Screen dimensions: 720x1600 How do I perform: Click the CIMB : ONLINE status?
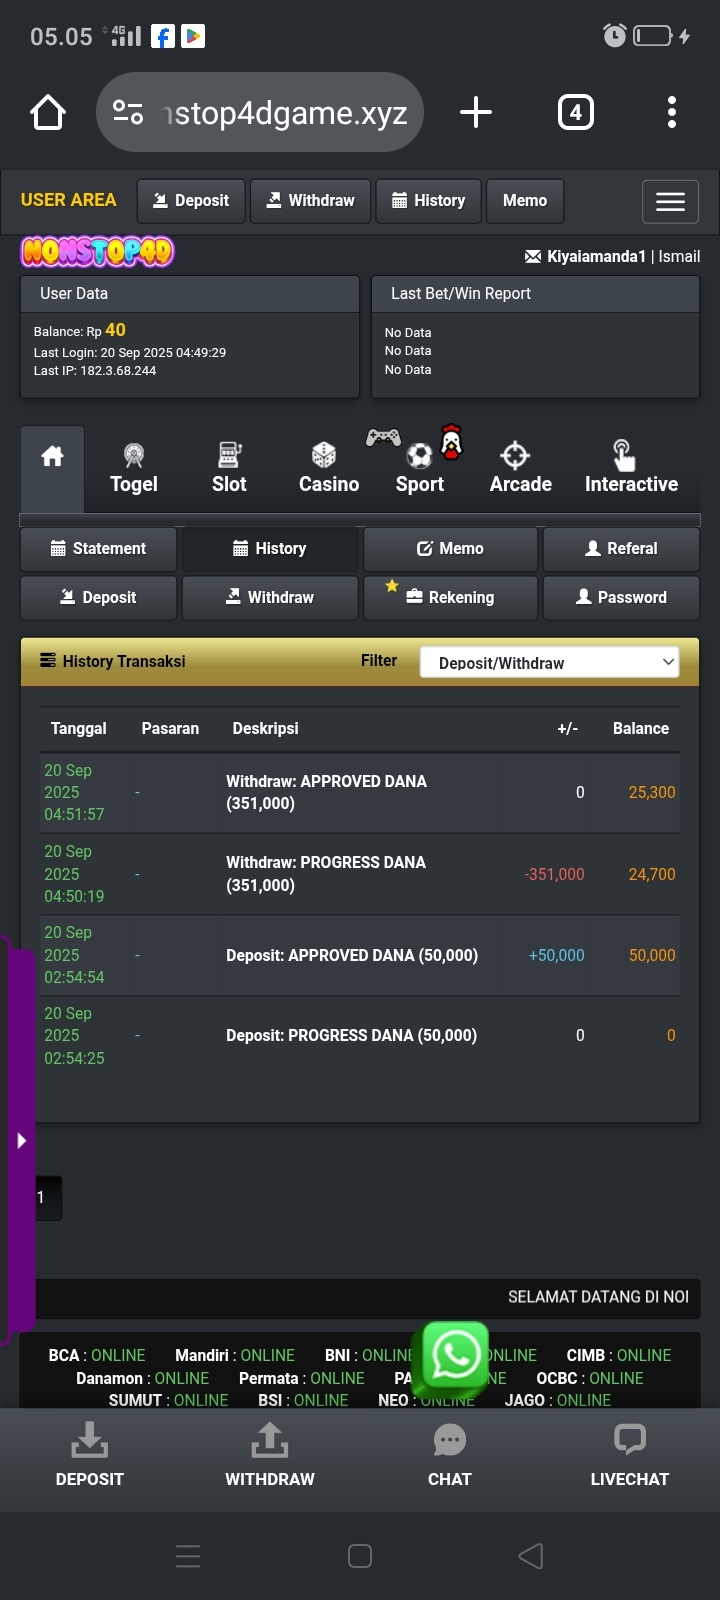coord(619,1356)
